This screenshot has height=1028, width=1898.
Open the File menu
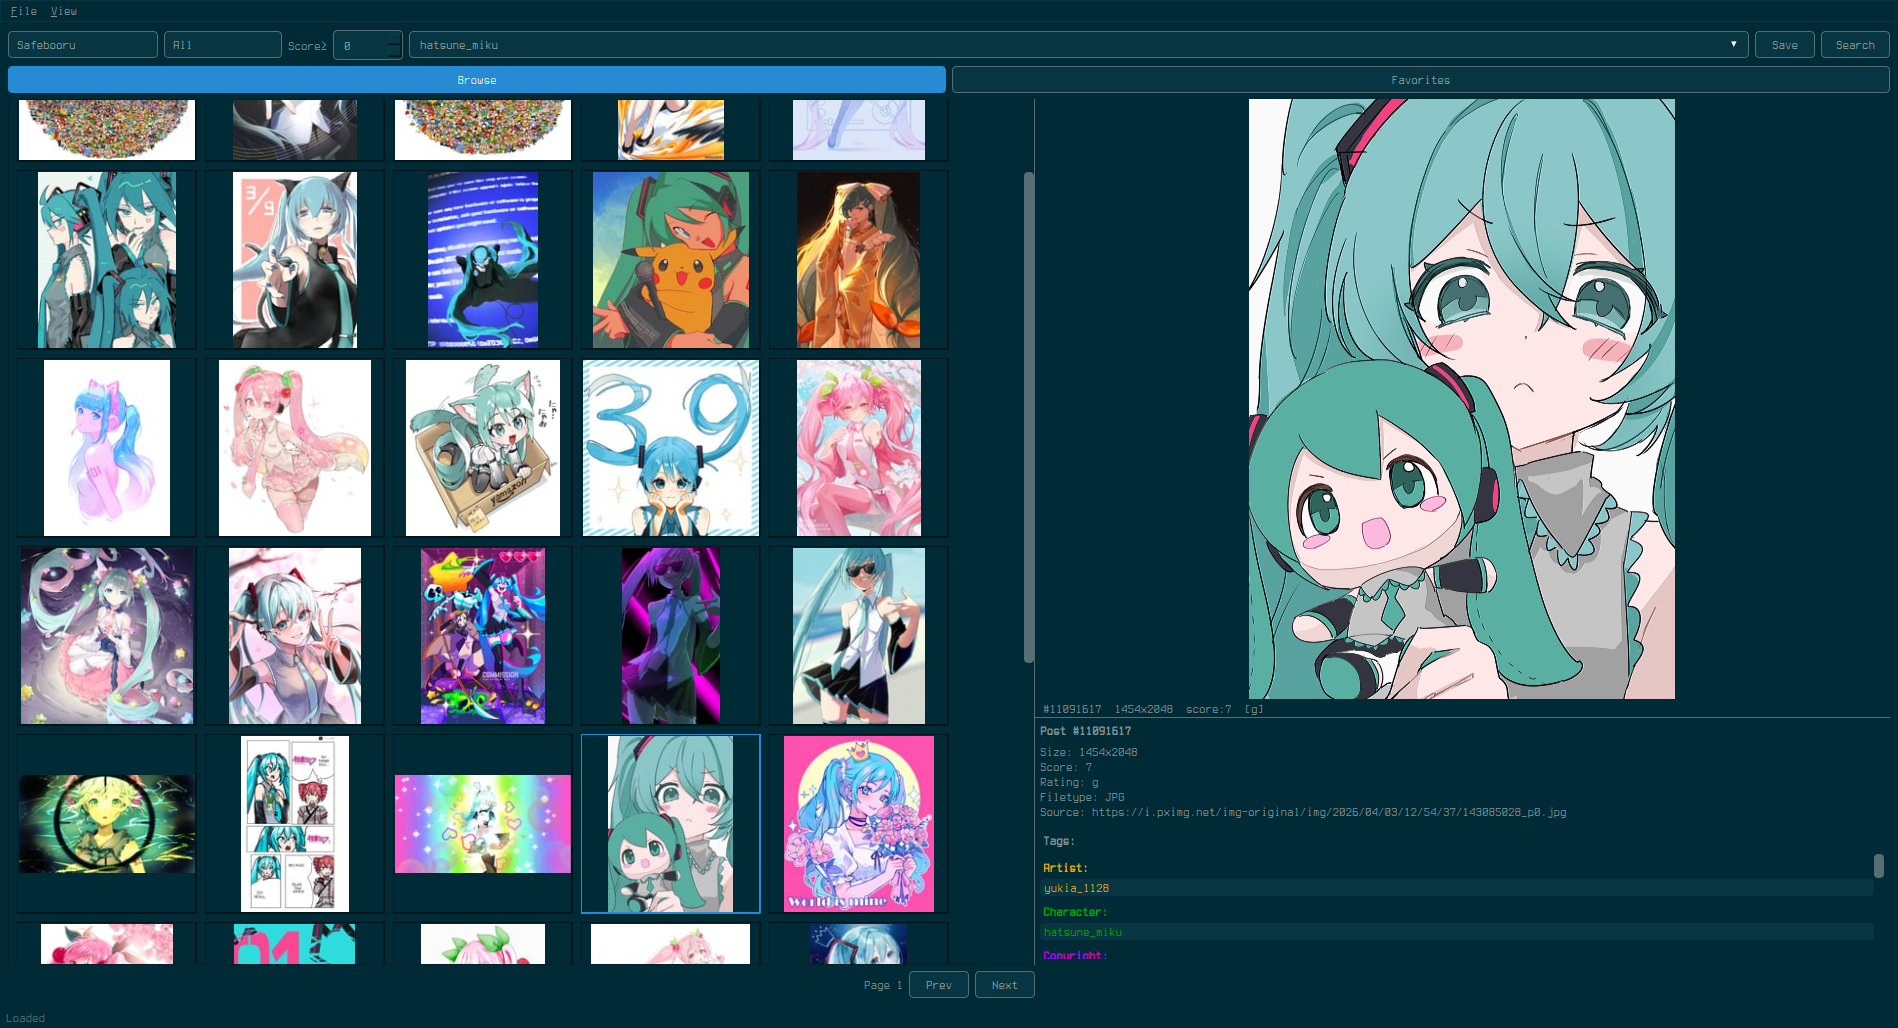click(23, 11)
